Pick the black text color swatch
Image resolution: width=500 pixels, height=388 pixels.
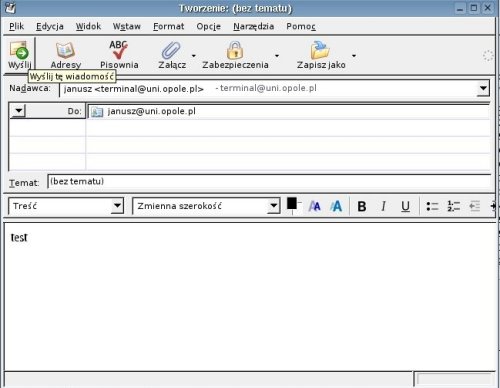pyautogui.click(x=292, y=203)
